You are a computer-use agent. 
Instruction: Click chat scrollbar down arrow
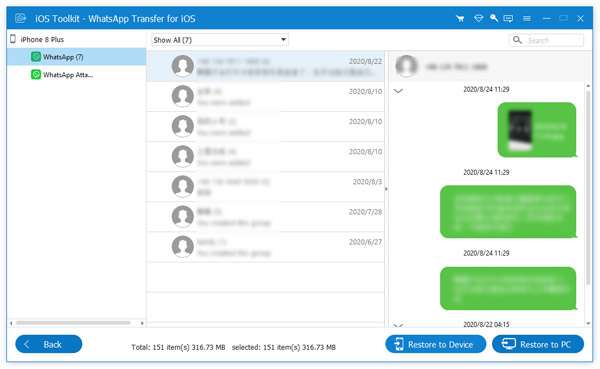(x=588, y=324)
